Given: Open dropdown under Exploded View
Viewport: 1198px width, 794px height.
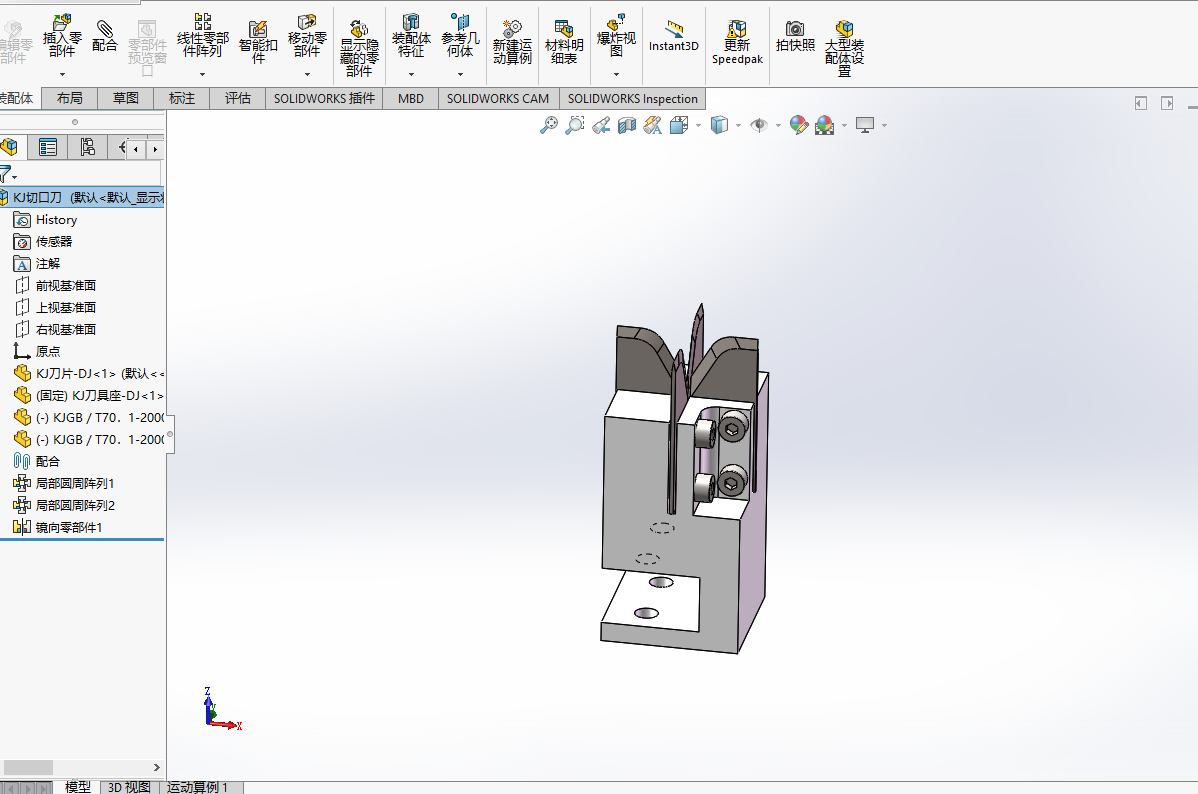Looking at the screenshot, I should 616,74.
